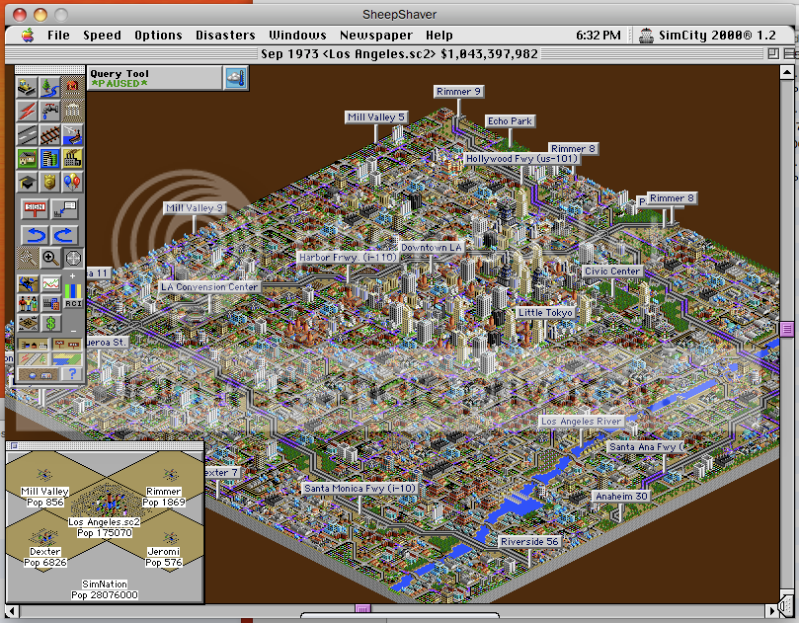Select the Landscape trees and water tool
Image resolution: width=799 pixels, height=623 pixels.
click(x=49, y=87)
